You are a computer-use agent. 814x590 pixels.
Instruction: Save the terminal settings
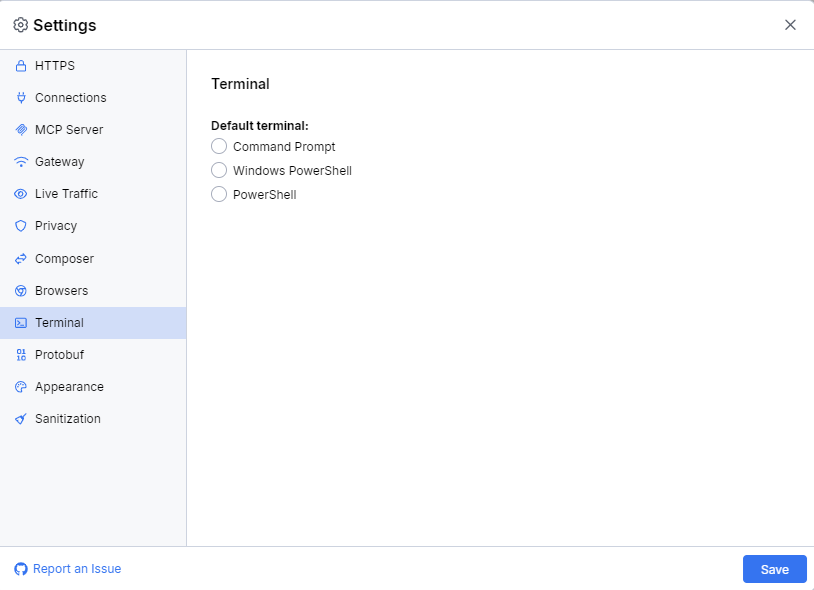point(774,568)
